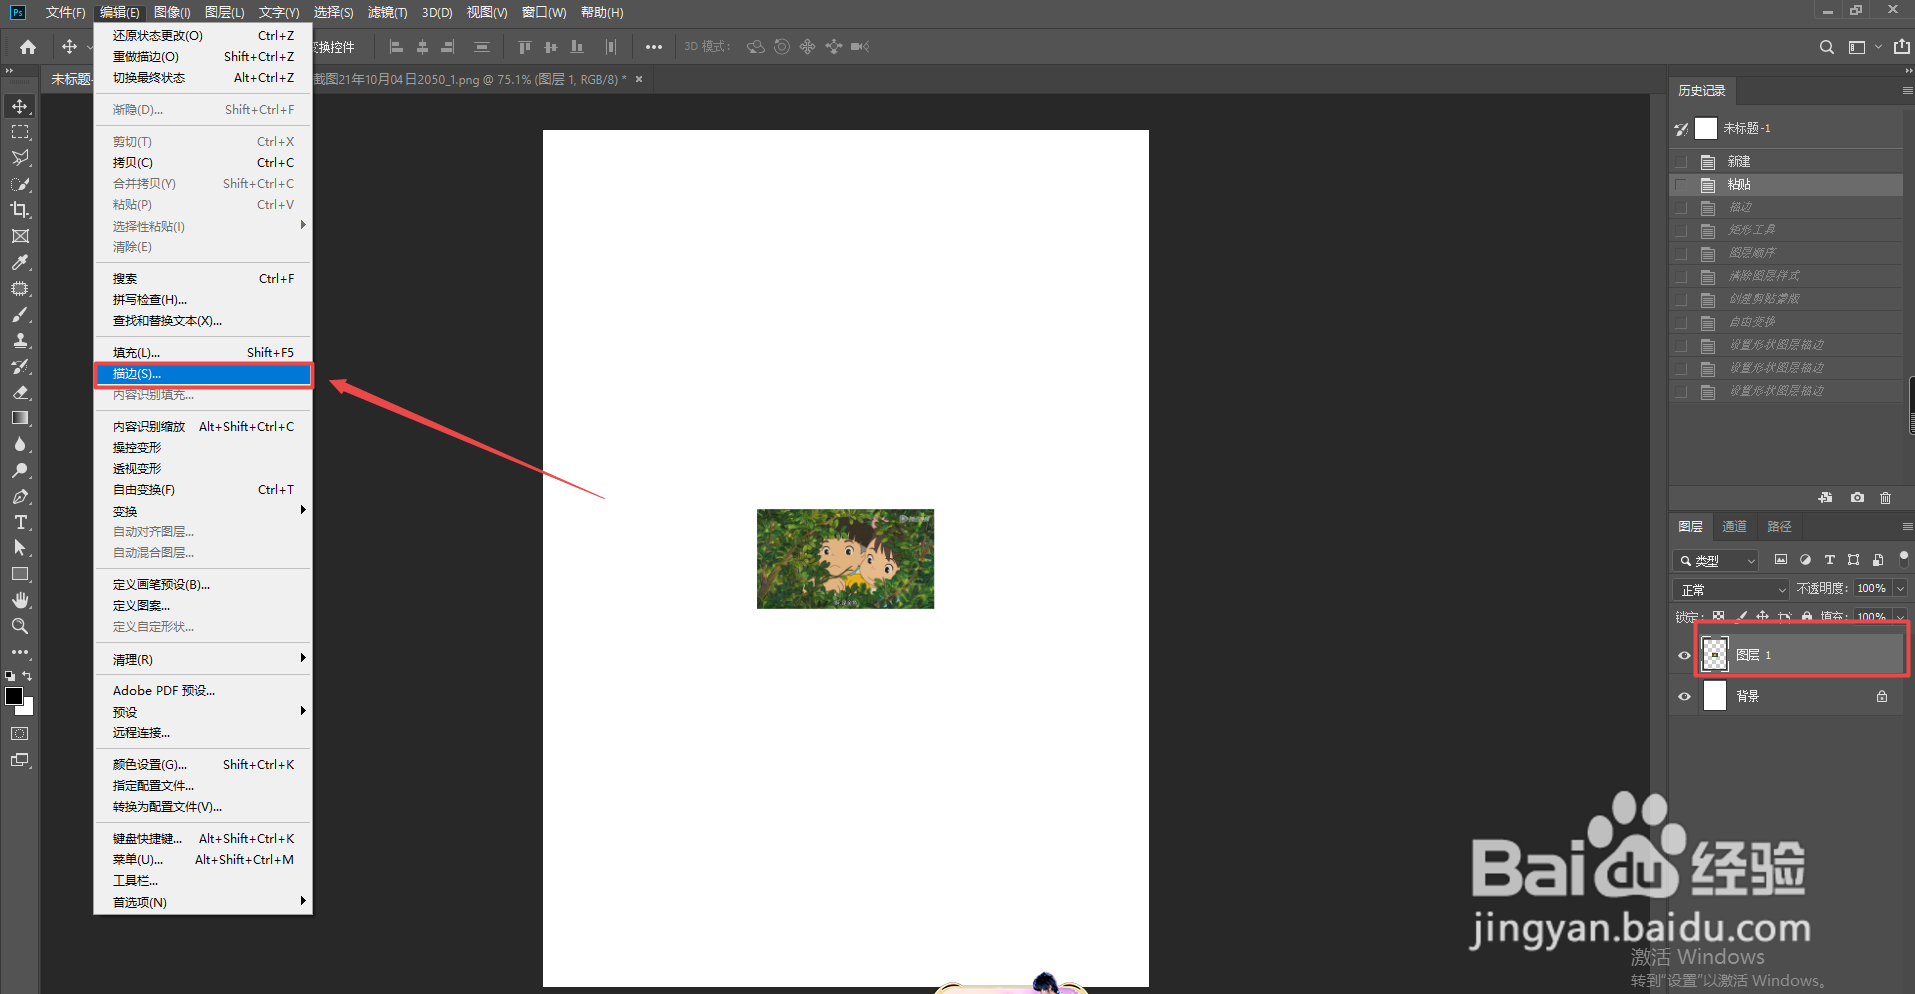The width and height of the screenshot is (1915, 994).
Task: Select the History Brush tool
Action: tap(20, 366)
